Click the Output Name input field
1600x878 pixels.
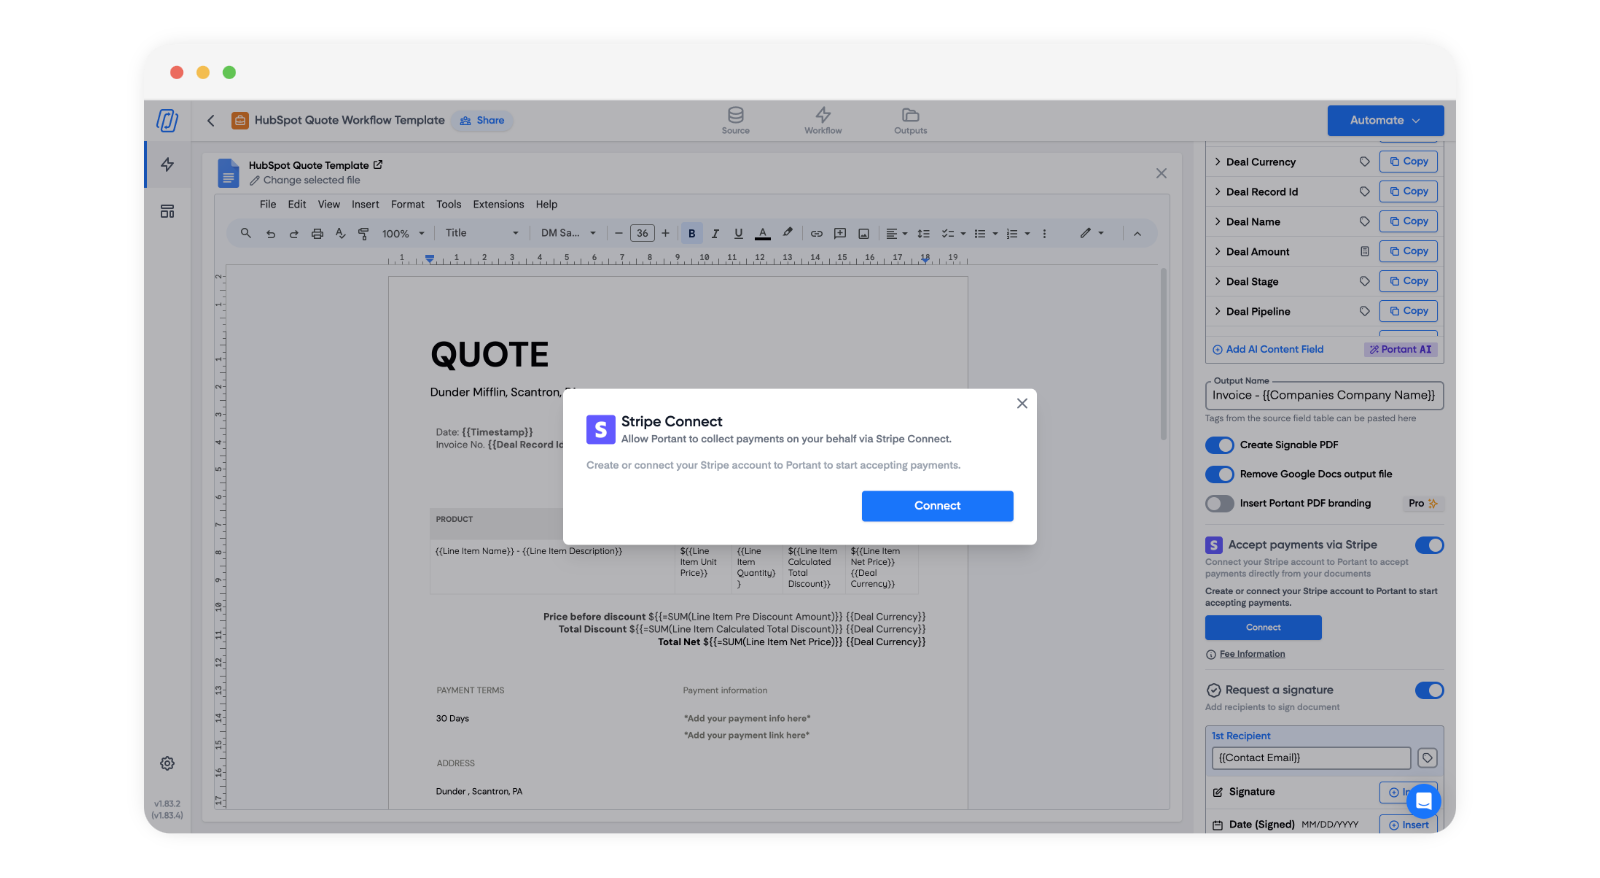(x=1324, y=396)
